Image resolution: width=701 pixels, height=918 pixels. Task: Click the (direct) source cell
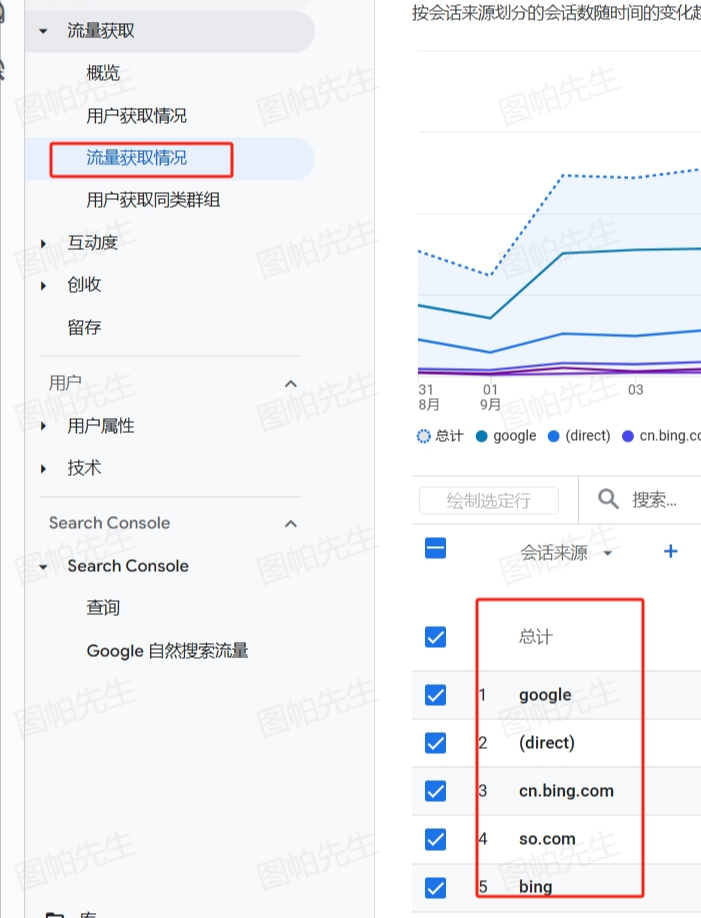[547, 743]
